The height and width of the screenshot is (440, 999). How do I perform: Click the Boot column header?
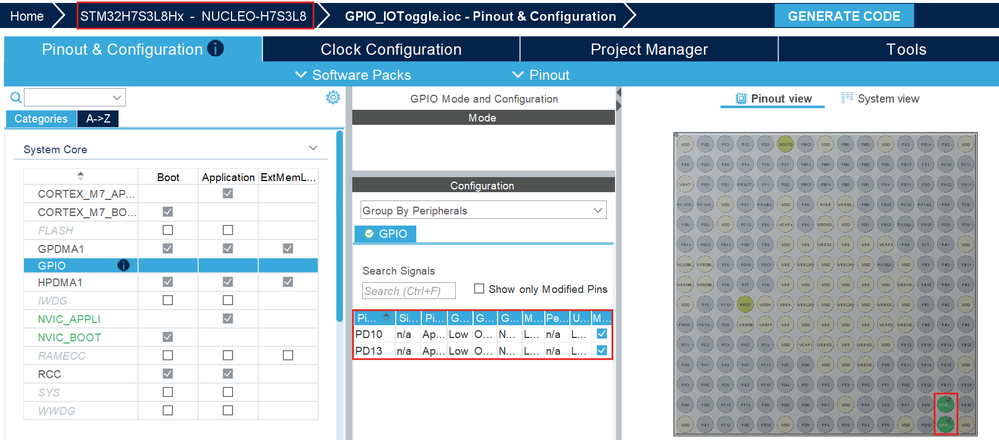point(168,178)
